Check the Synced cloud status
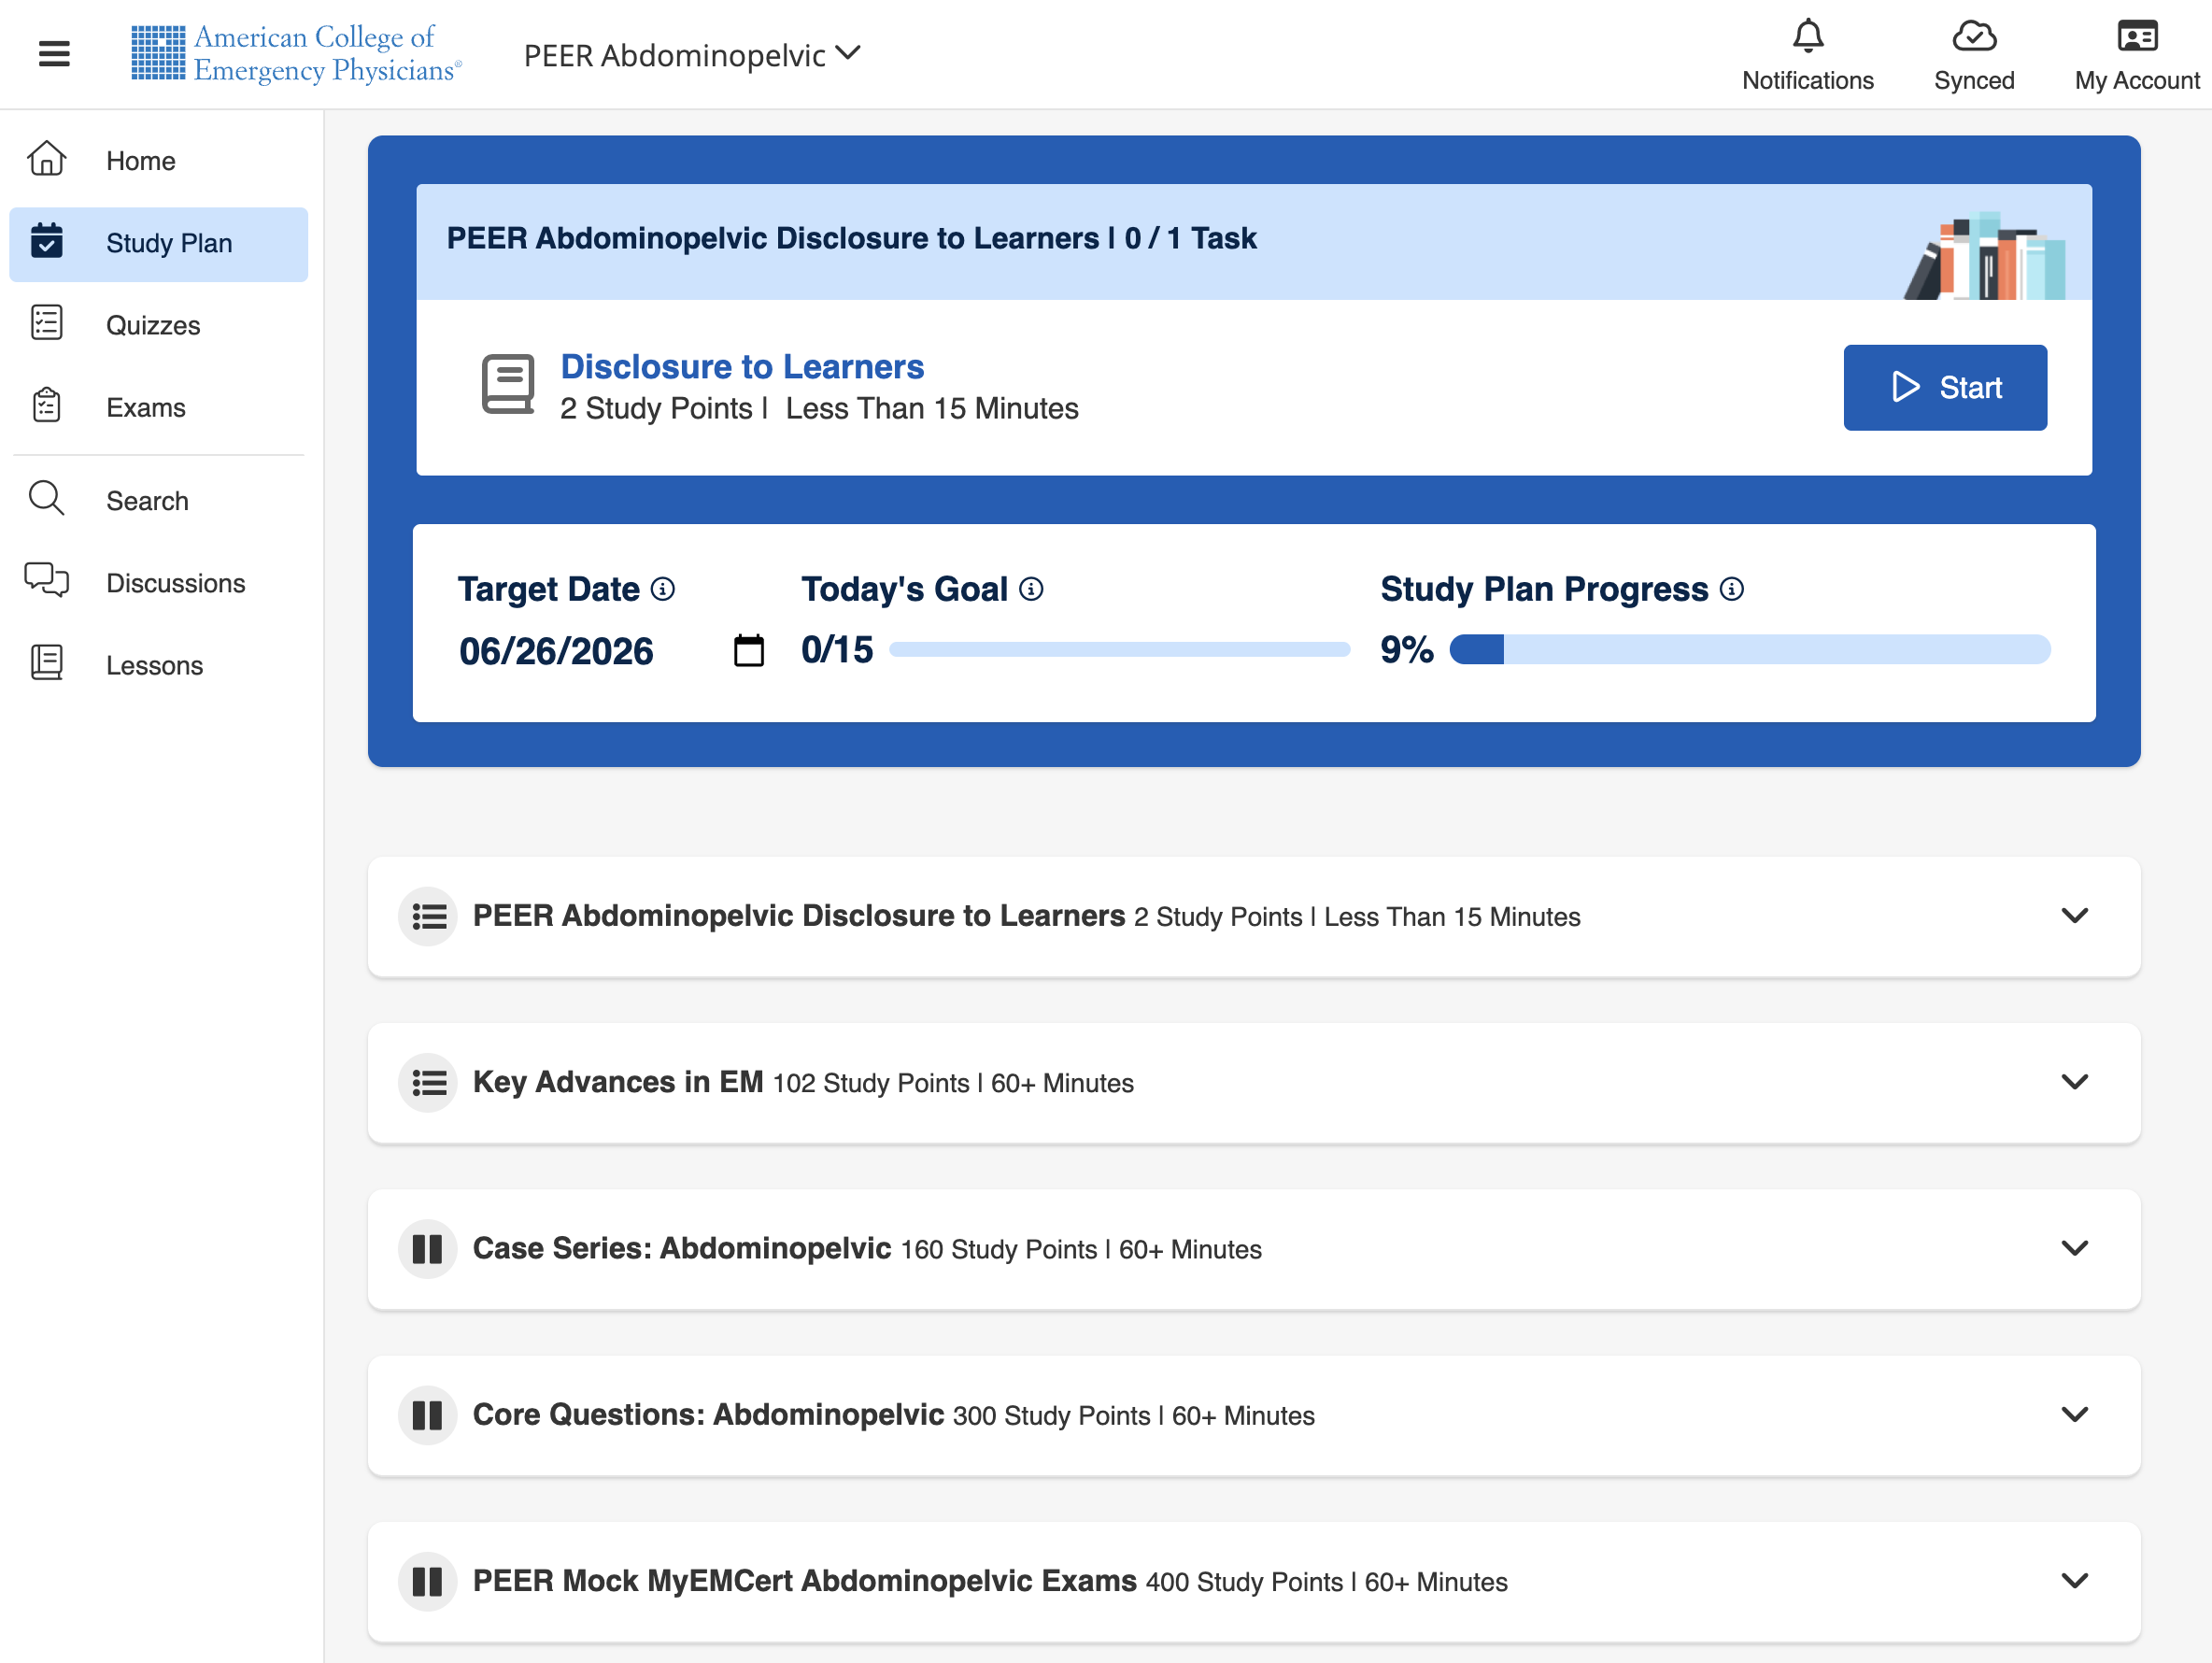2212x1663 pixels. coord(1973,55)
